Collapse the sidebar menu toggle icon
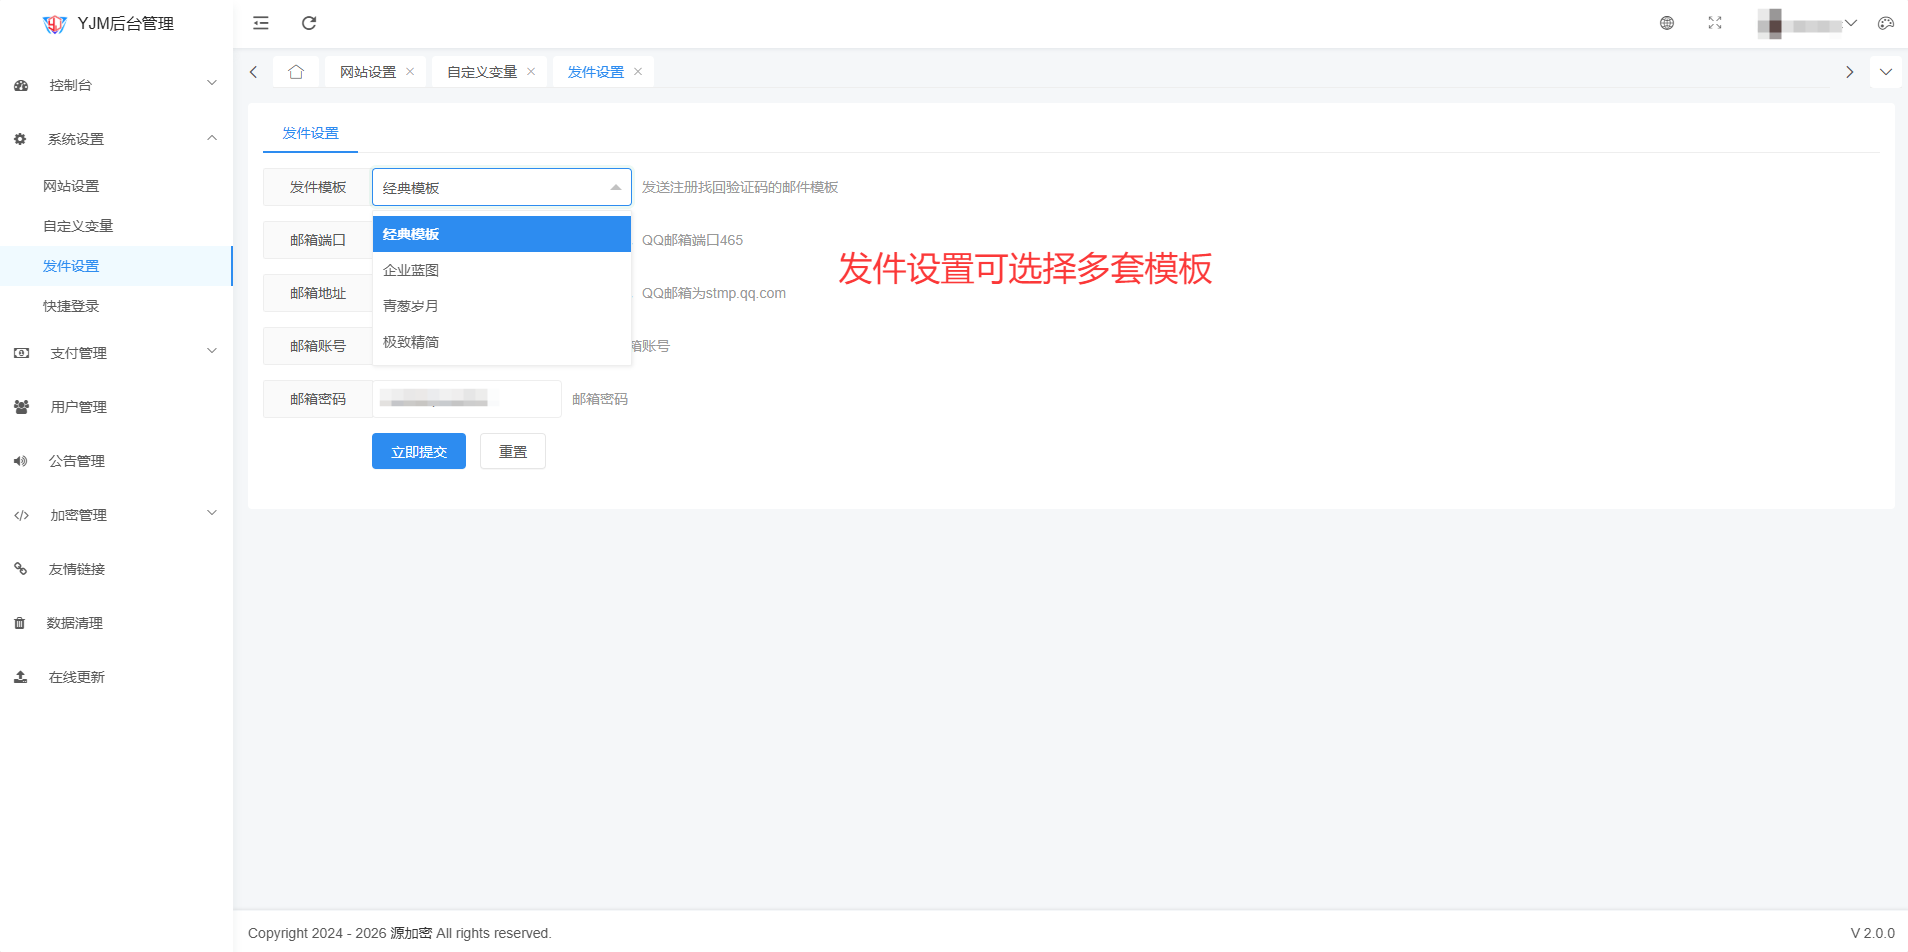 point(261,23)
